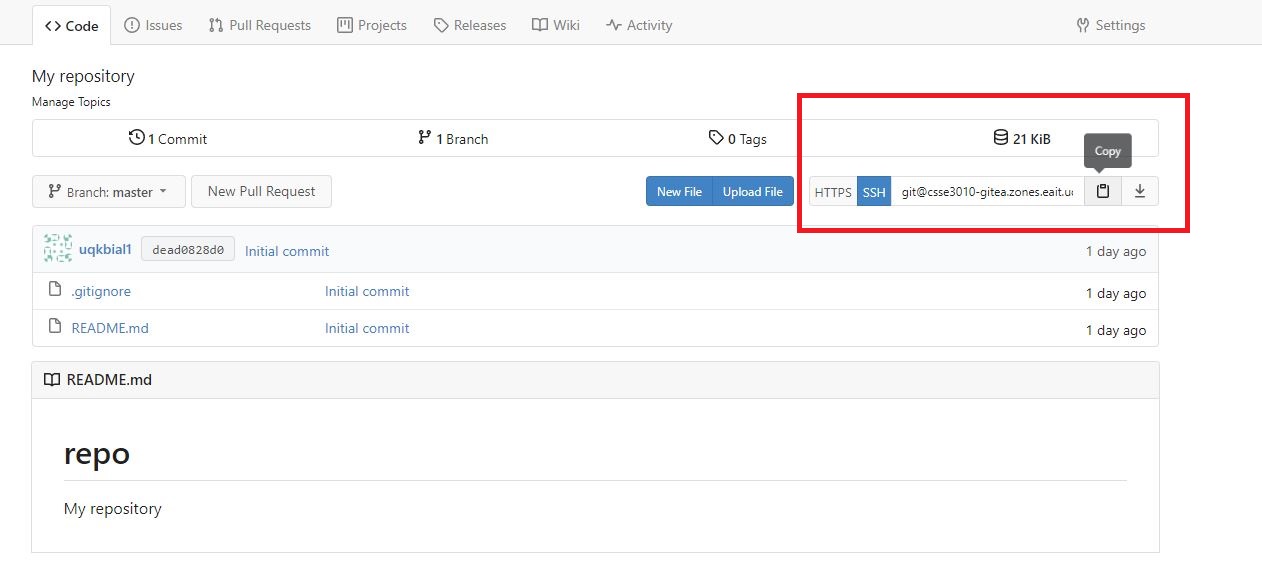Viewport: 1262px width, 584px height.
Task: View the 1 Commit history
Action: click(168, 138)
